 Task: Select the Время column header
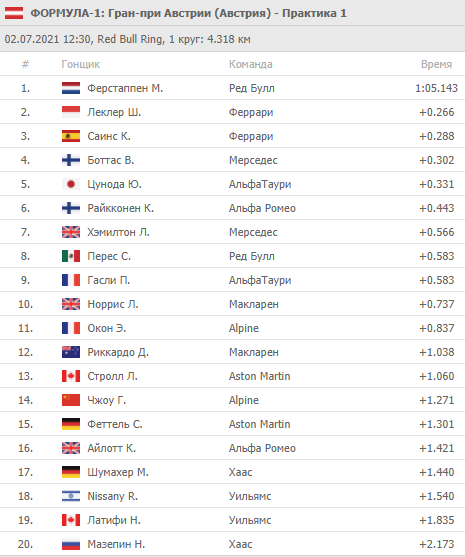click(x=436, y=64)
